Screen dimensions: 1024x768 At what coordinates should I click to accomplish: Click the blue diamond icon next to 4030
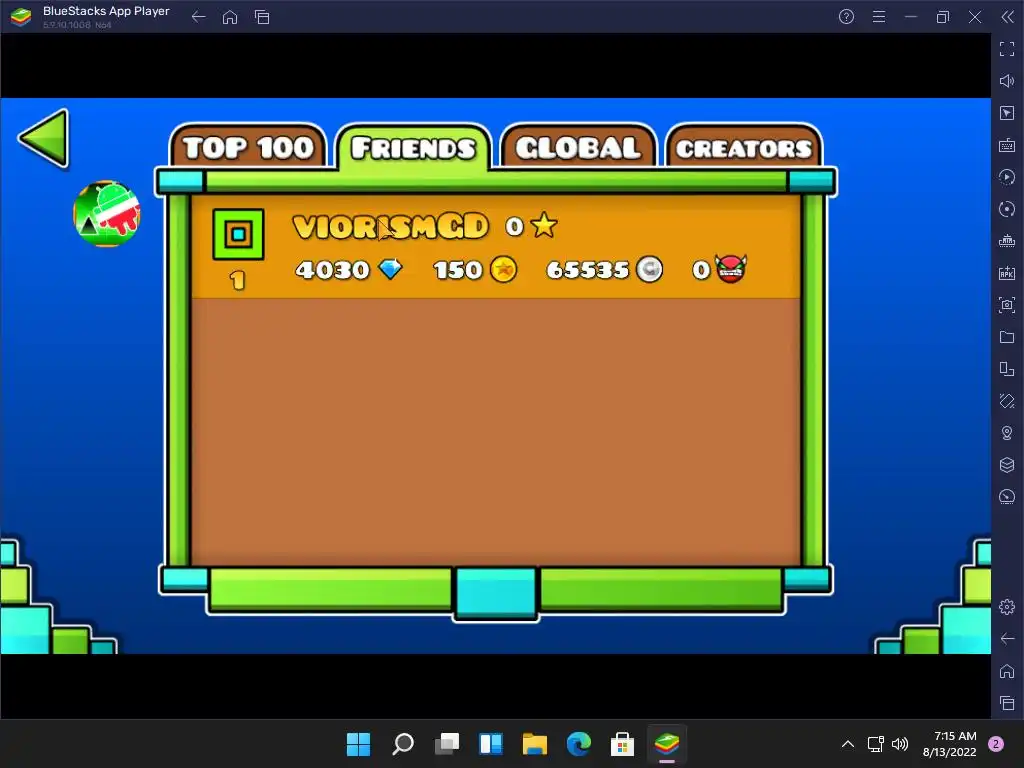click(x=391, y=268)
